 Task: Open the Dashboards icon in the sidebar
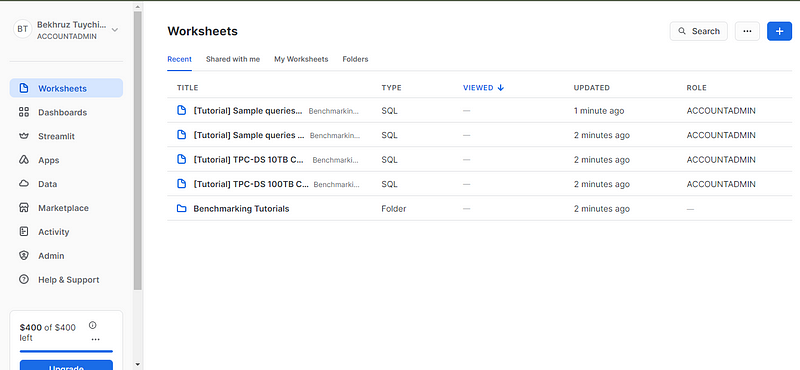(24, 112)
